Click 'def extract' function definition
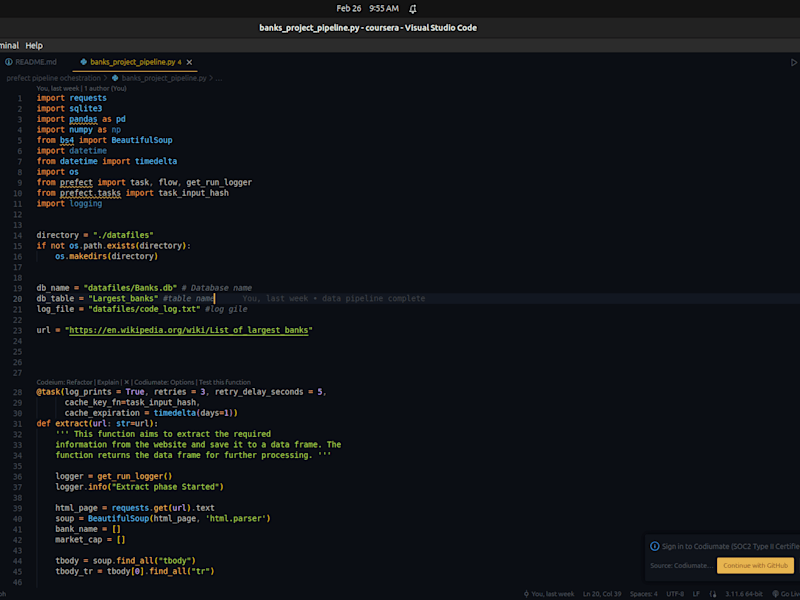The width and height of the screenshot is (800, 600). point(60,423)
